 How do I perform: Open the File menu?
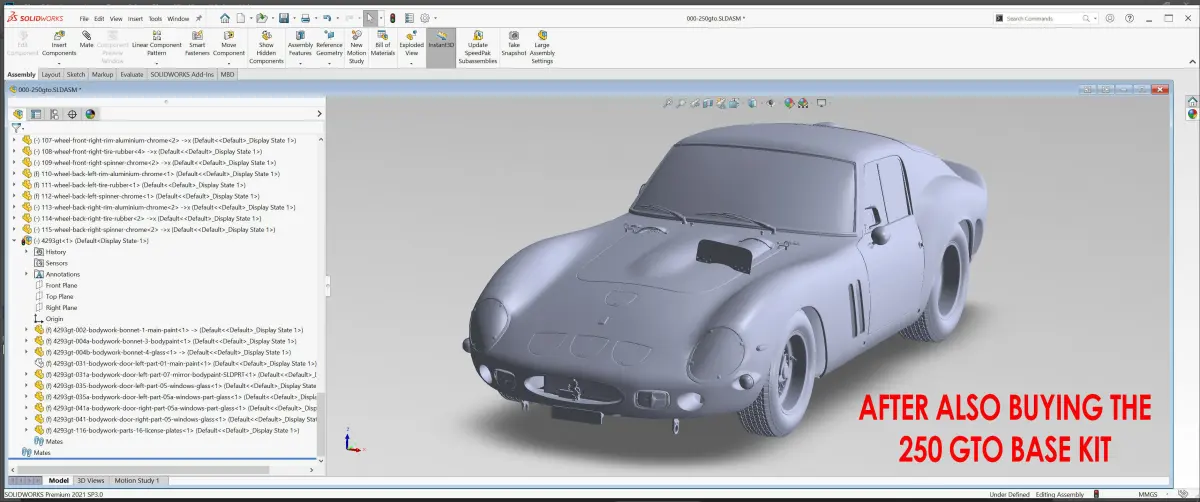(x=84, y=18)
